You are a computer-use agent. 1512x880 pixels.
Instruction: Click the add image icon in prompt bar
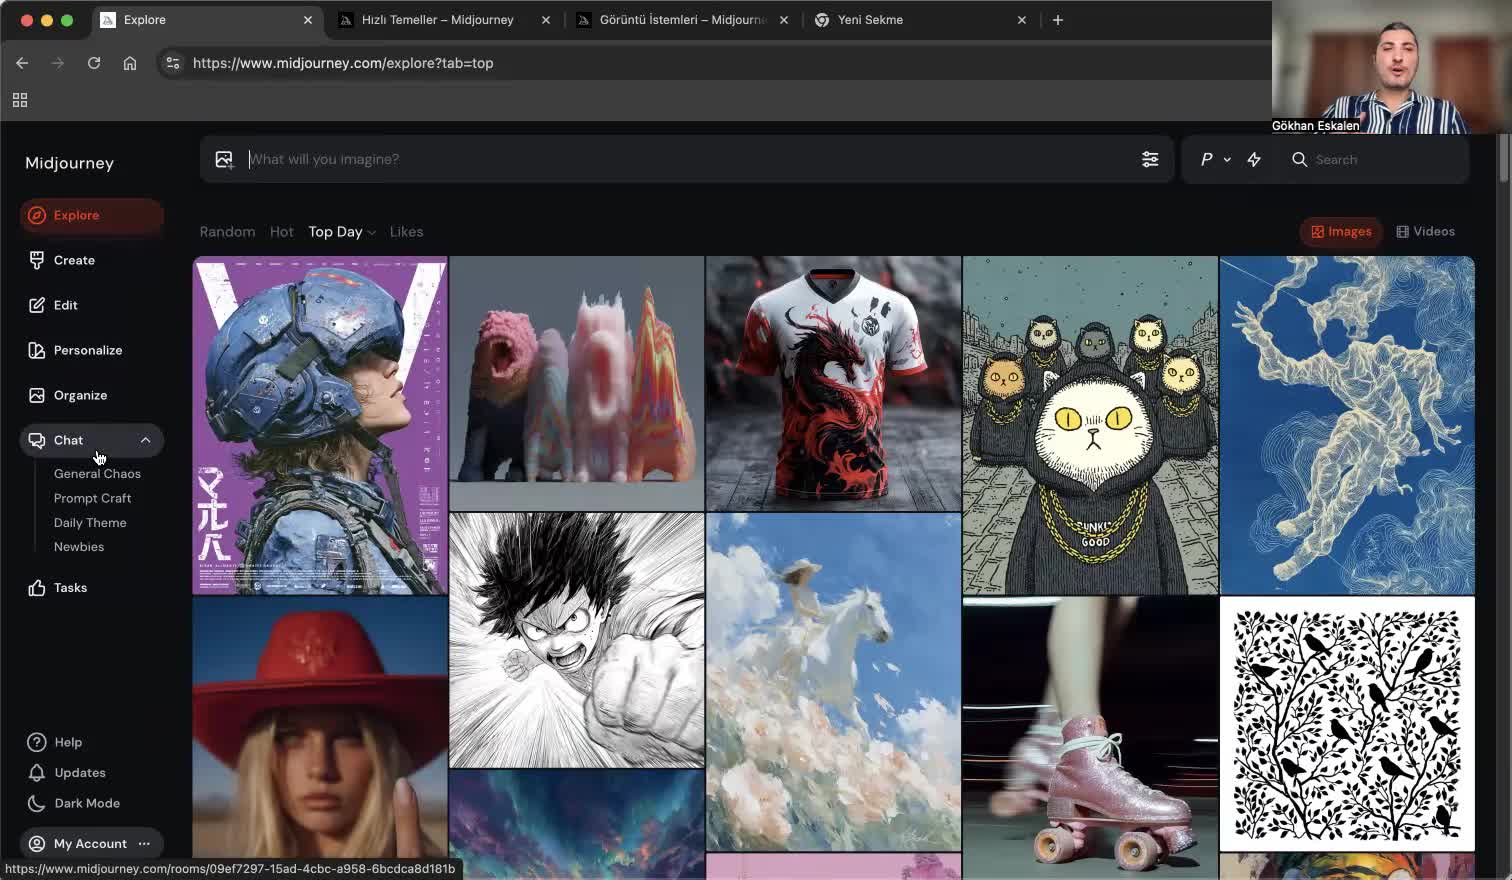pos(224,159)
